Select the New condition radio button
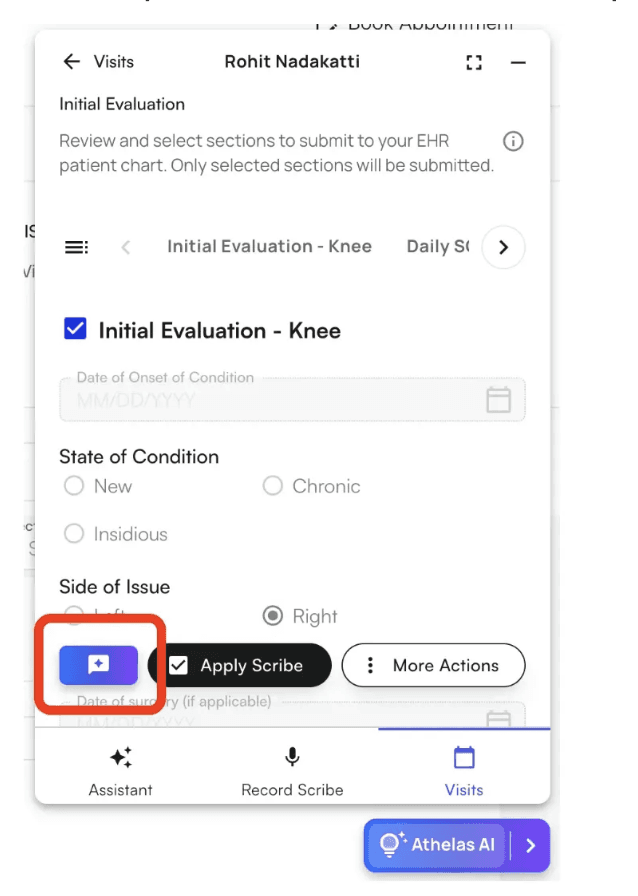 pos(74,486)
